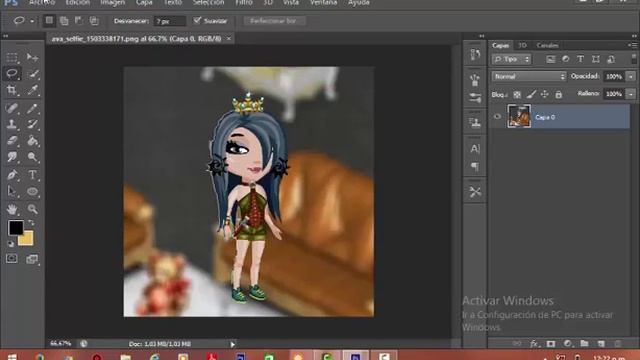The height and width of the screenshot is (360, 640).
Task: Open the History panel icon
Action: coord(475,55)
